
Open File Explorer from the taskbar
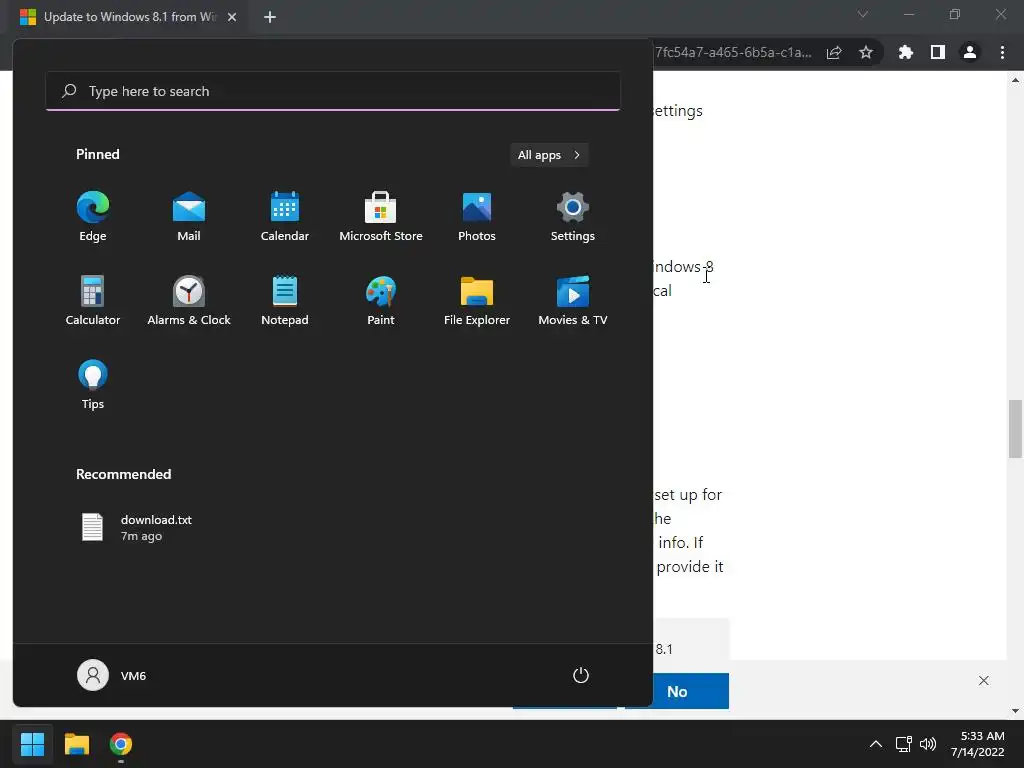click(76, 744)
